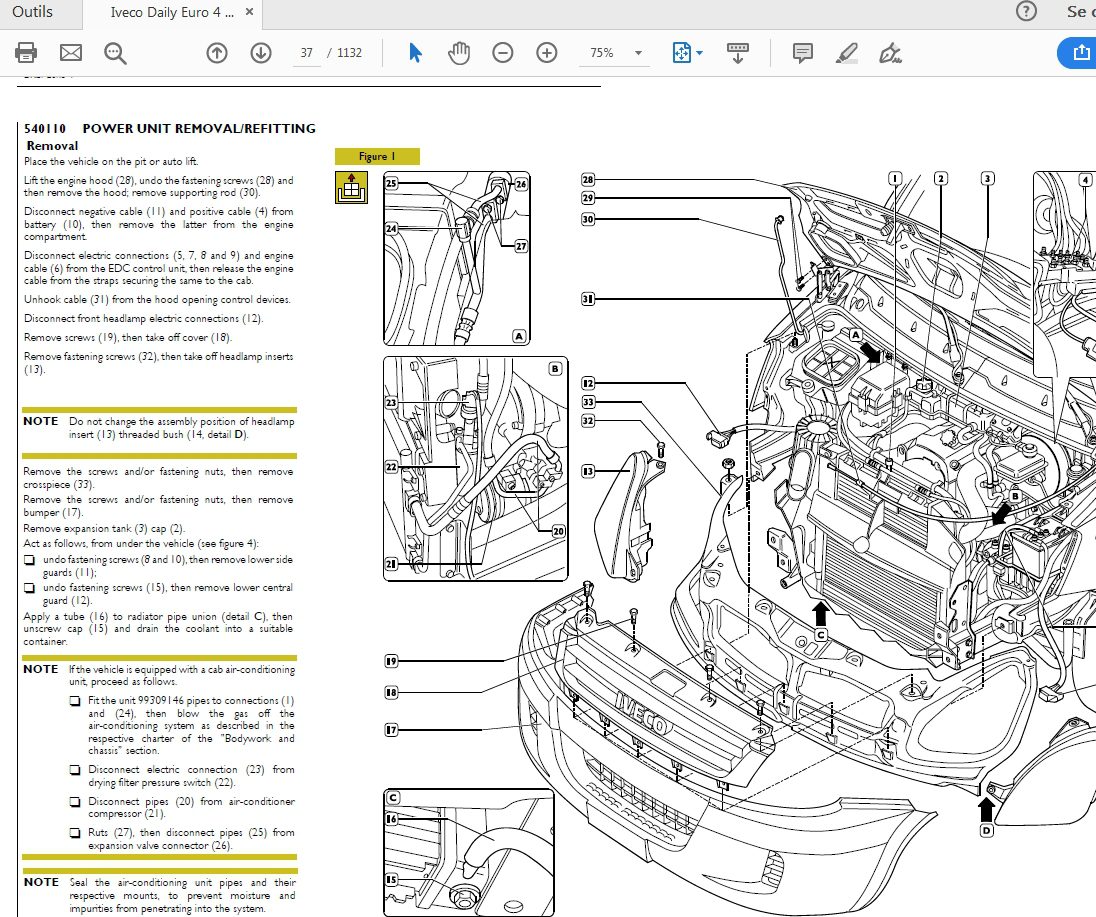1096x917 pixels.
Task: Open the zoom level dropdown arrow
Action: (x=638, y=53)
